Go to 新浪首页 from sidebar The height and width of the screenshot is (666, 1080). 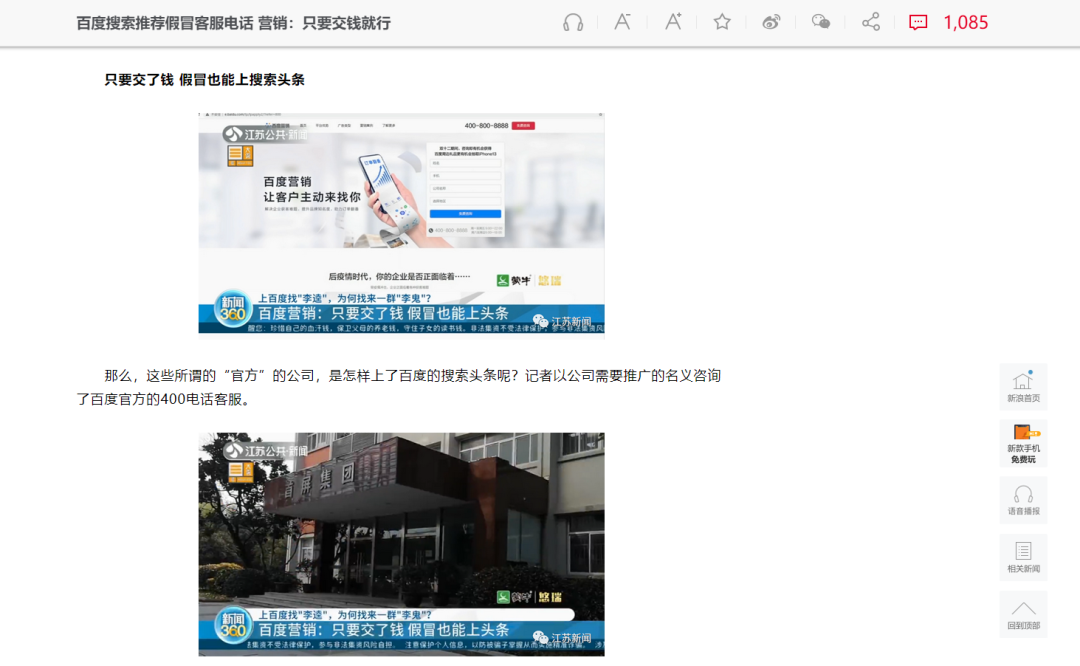[1024, 387]
